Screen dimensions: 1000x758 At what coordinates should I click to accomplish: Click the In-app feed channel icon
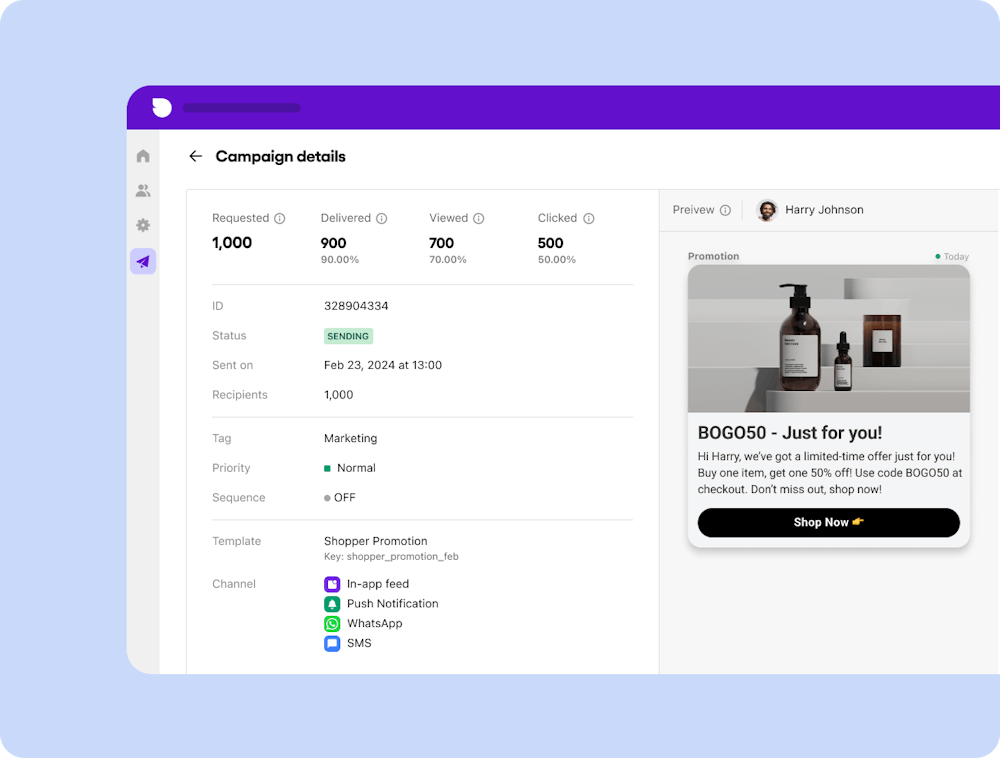pyautogui.click(x=332, y=583)
